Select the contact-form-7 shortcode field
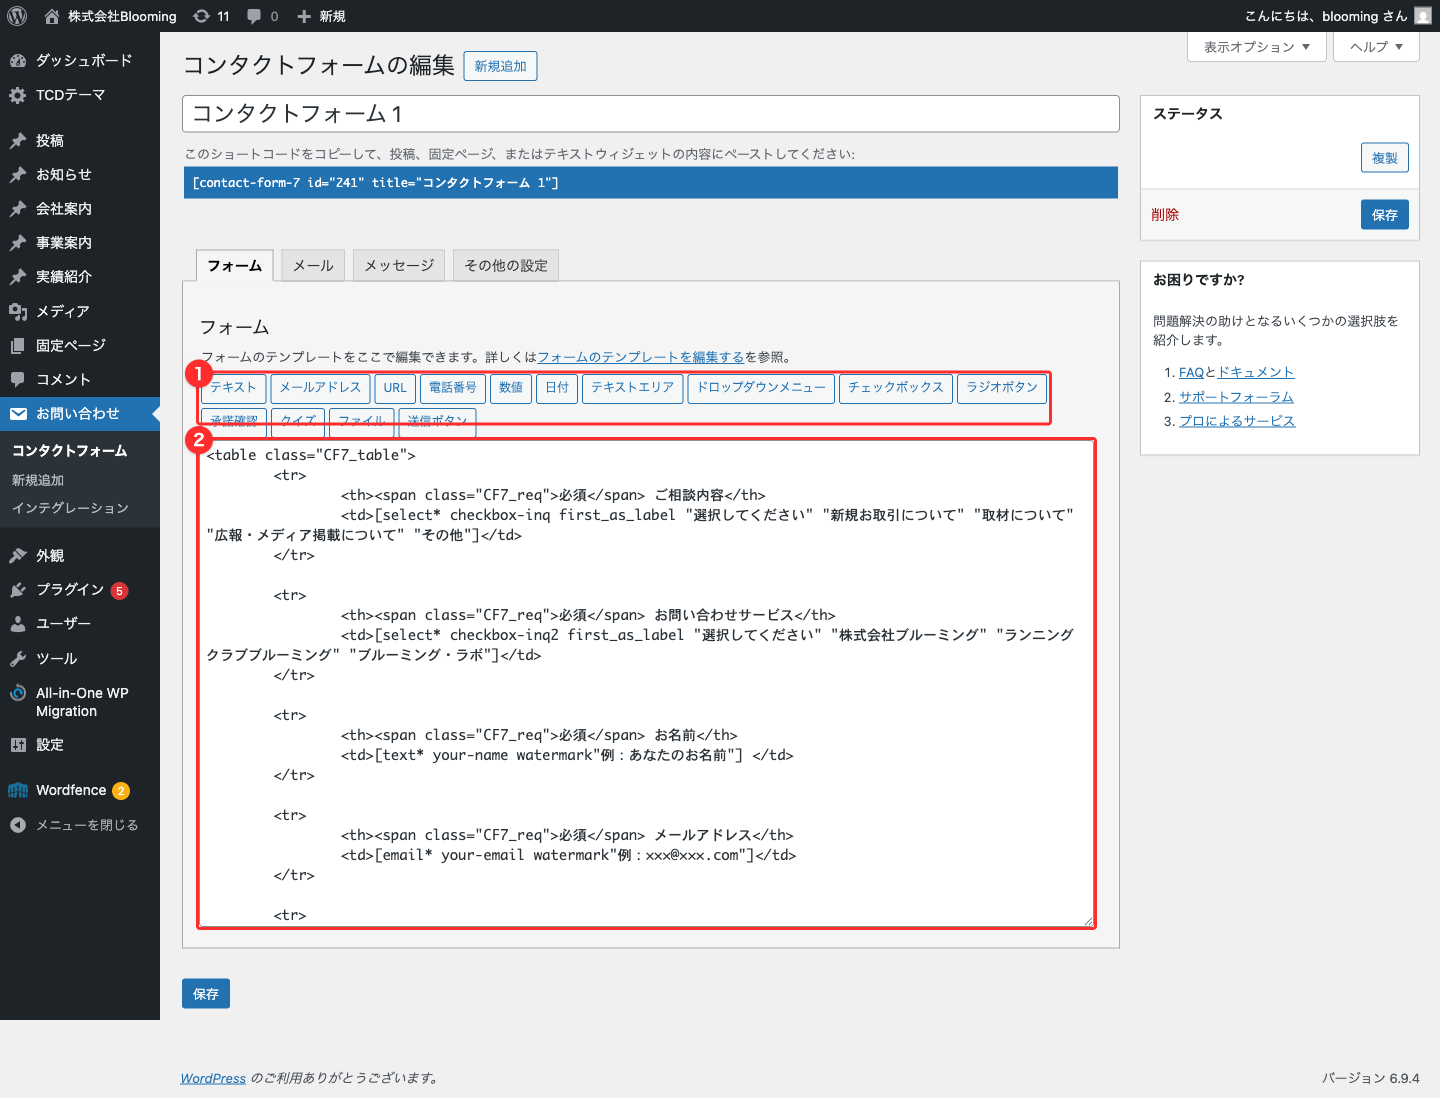 [651, 183]
